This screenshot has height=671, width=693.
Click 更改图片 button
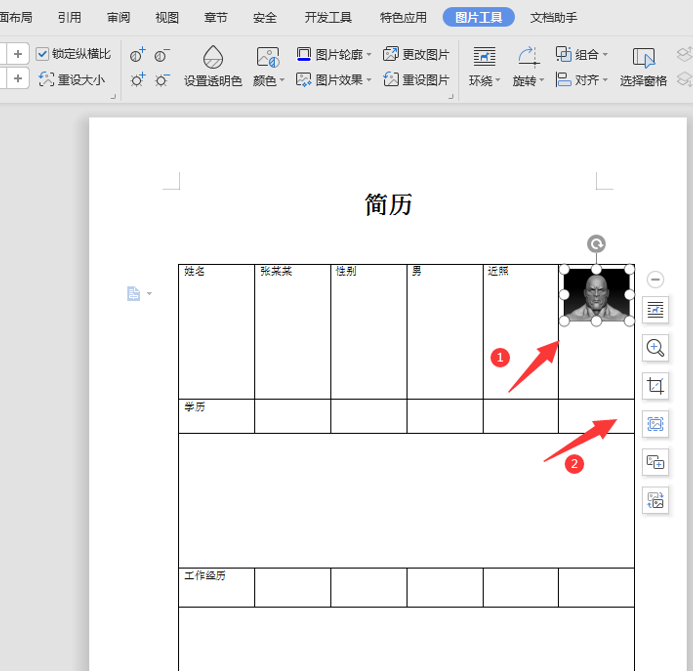[x=416, y=54]
